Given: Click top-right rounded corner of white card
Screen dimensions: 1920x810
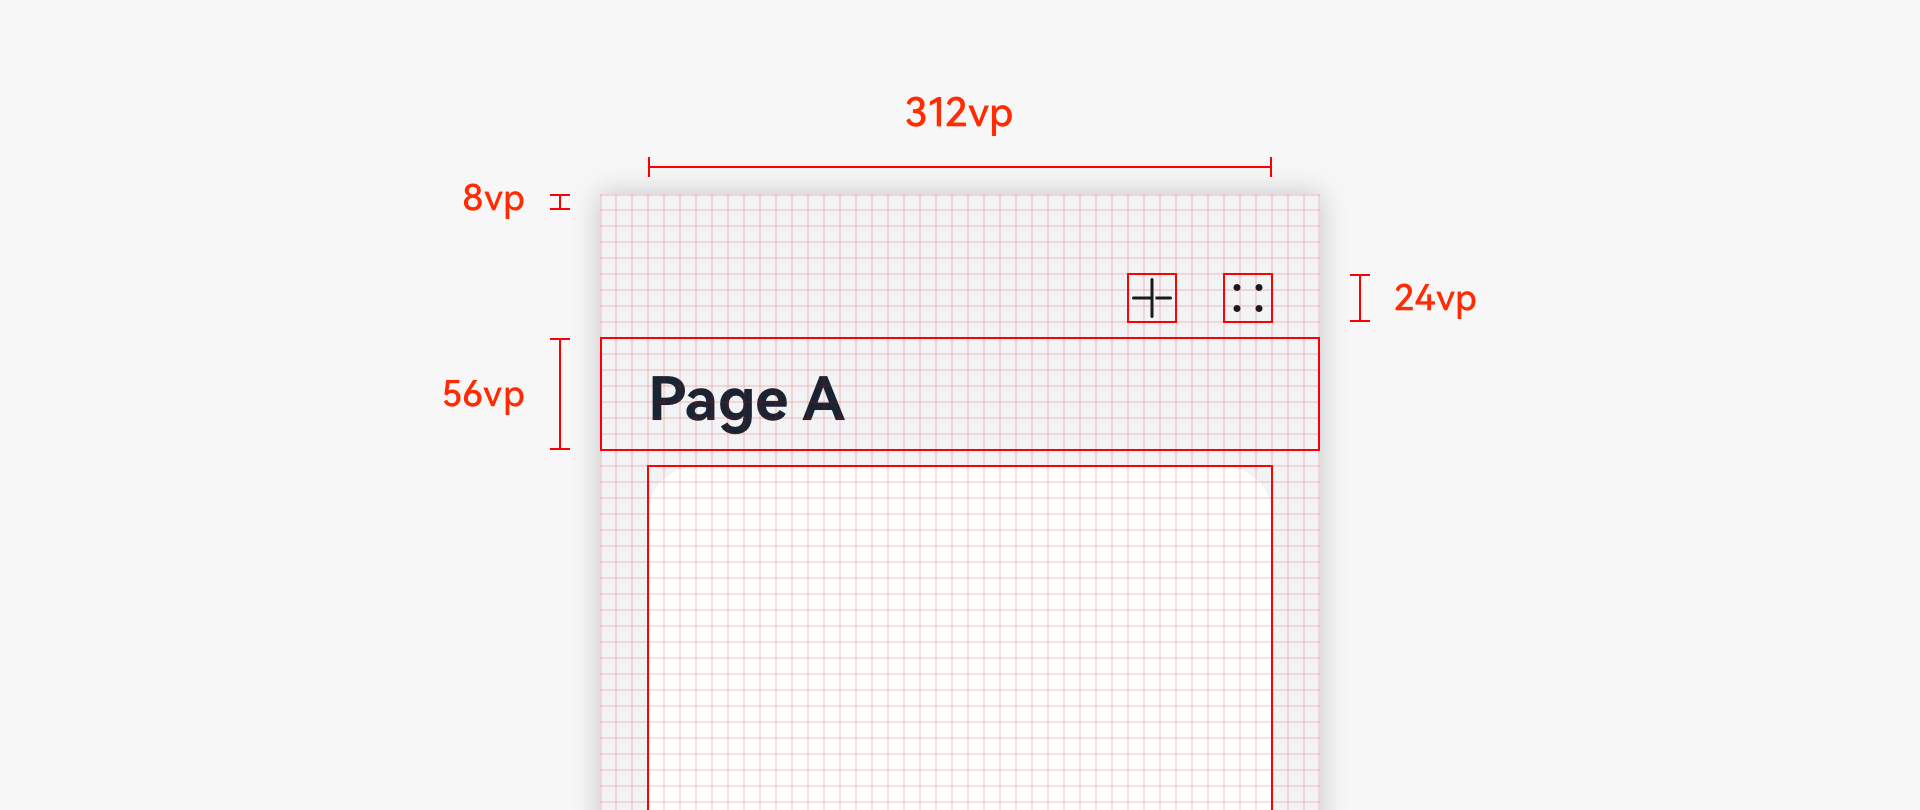Looking at the screenshot, I should pos(1264,474).
